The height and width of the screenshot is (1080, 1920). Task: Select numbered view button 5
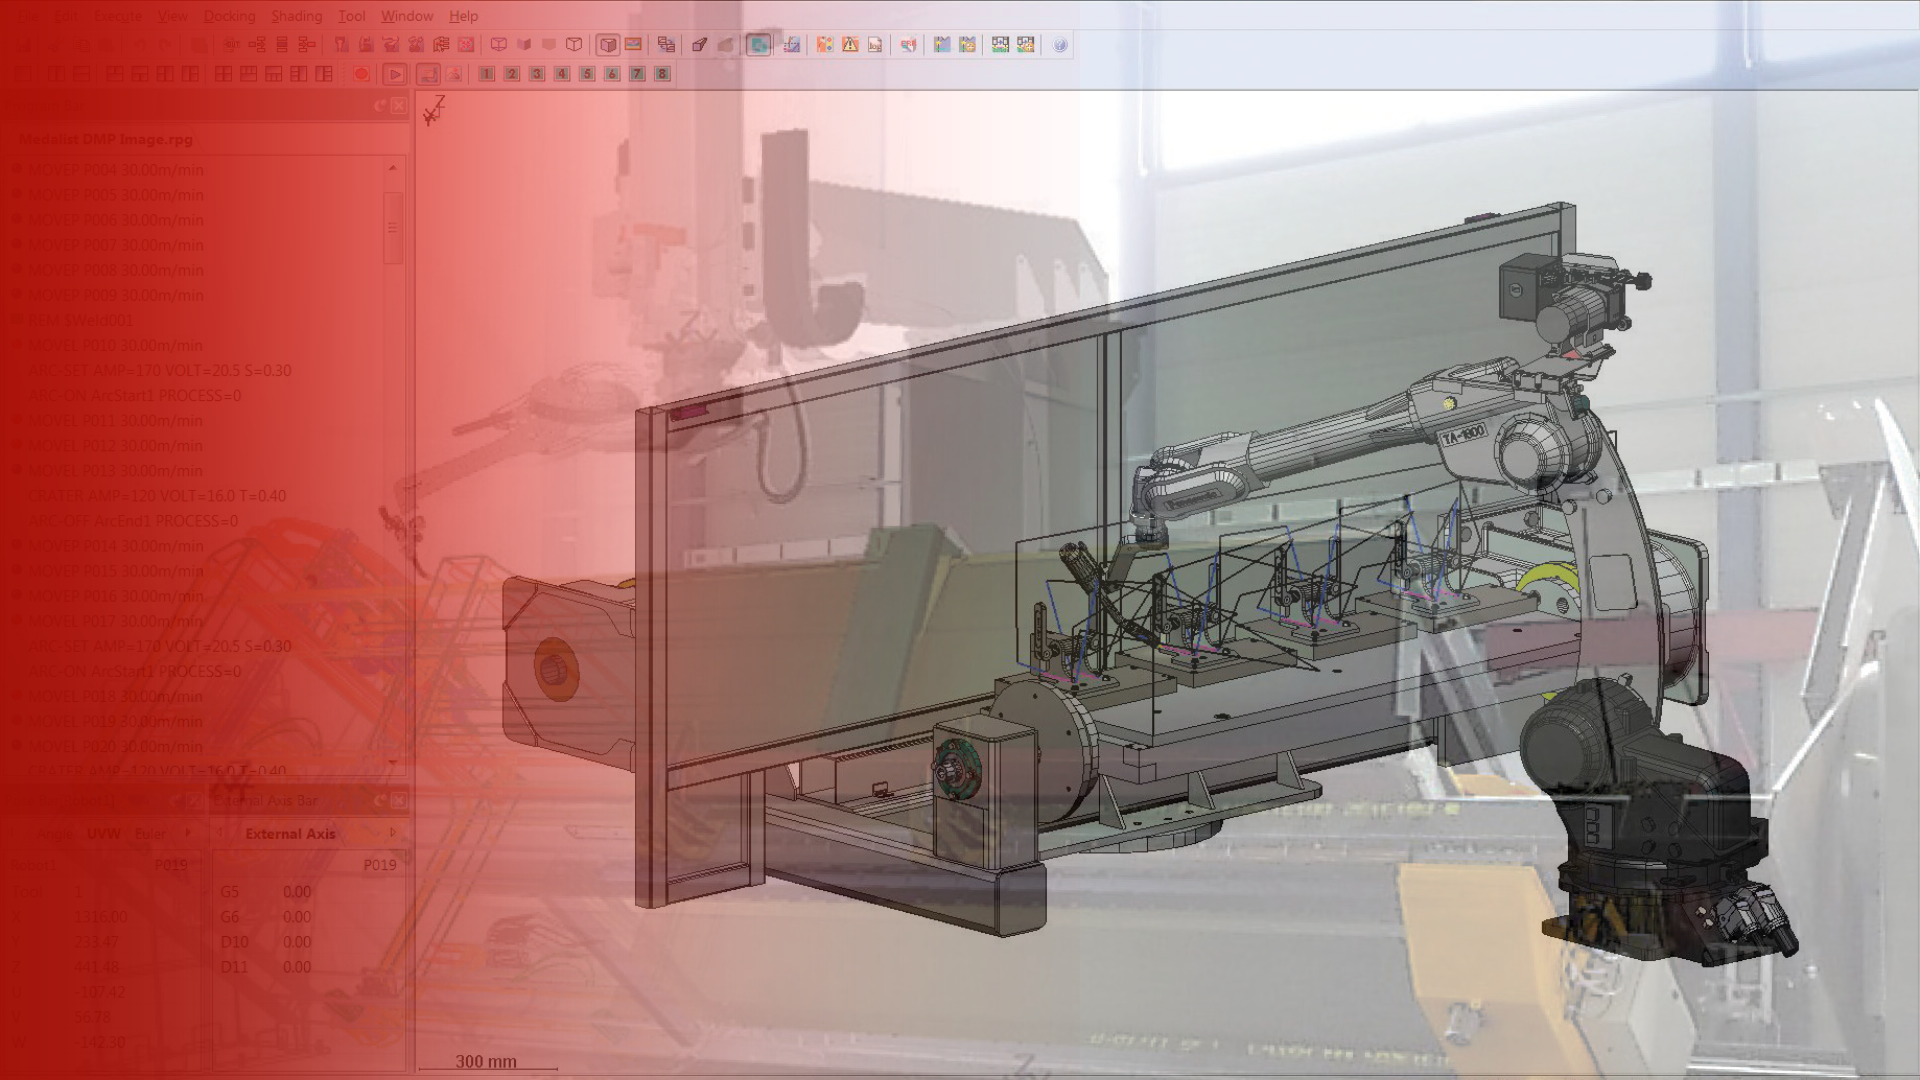click(x=587, y=74)
